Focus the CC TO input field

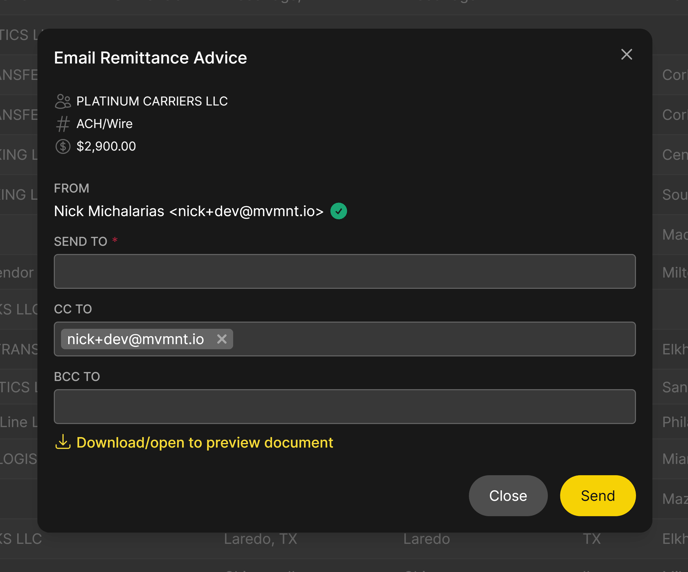point(344,339)
